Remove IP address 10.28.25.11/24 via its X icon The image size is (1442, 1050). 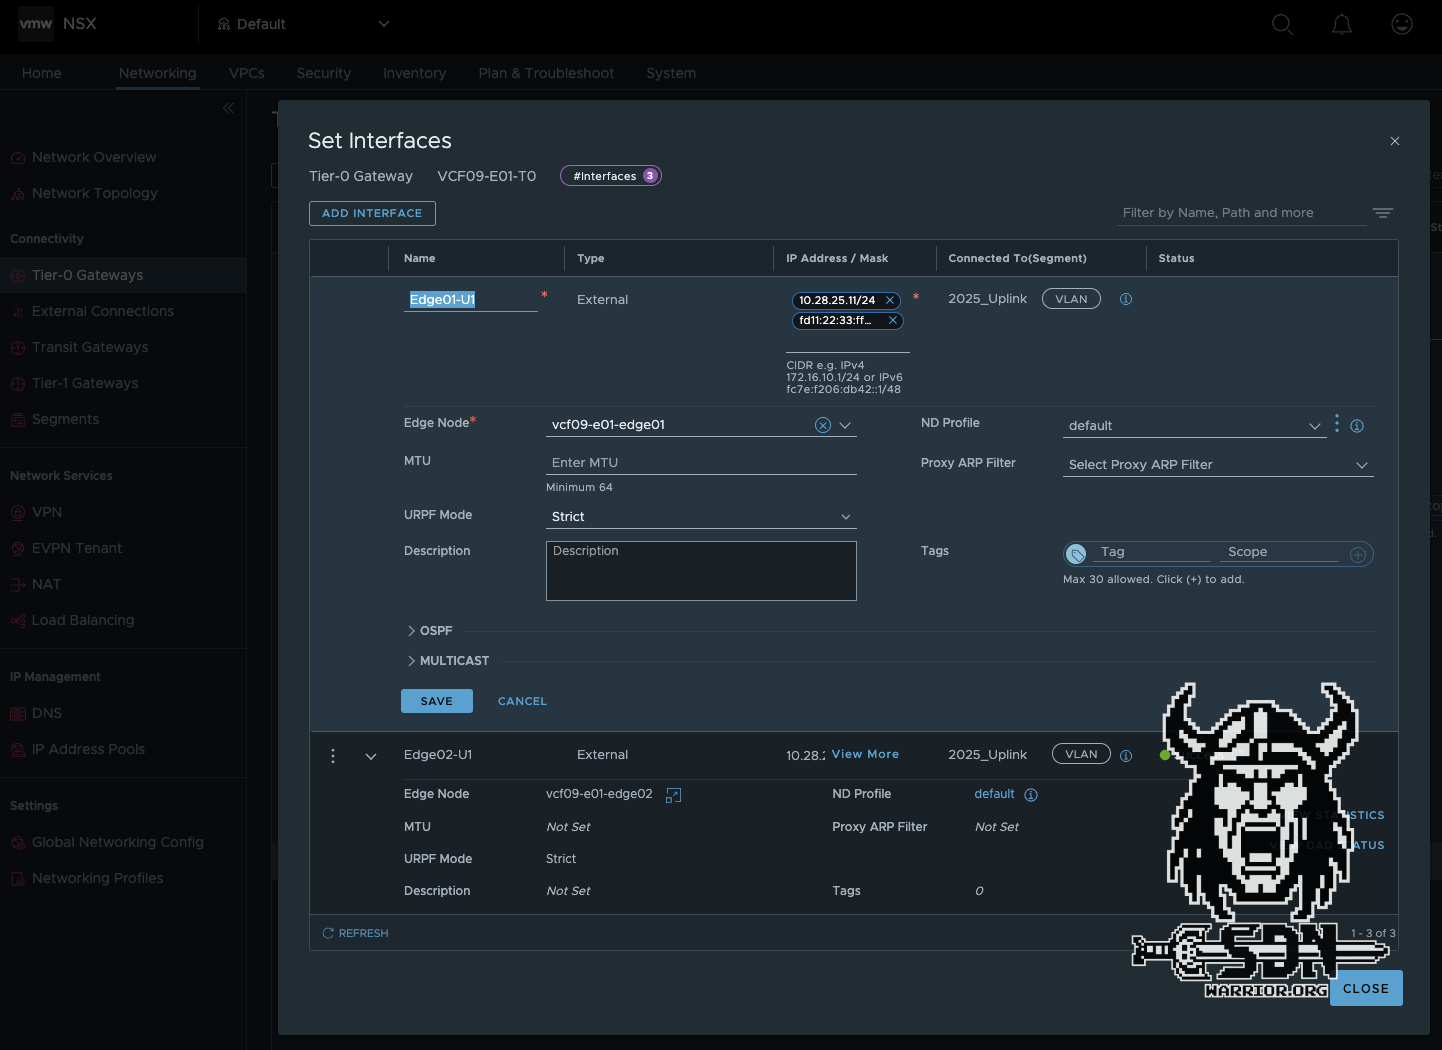pos(889,300)
